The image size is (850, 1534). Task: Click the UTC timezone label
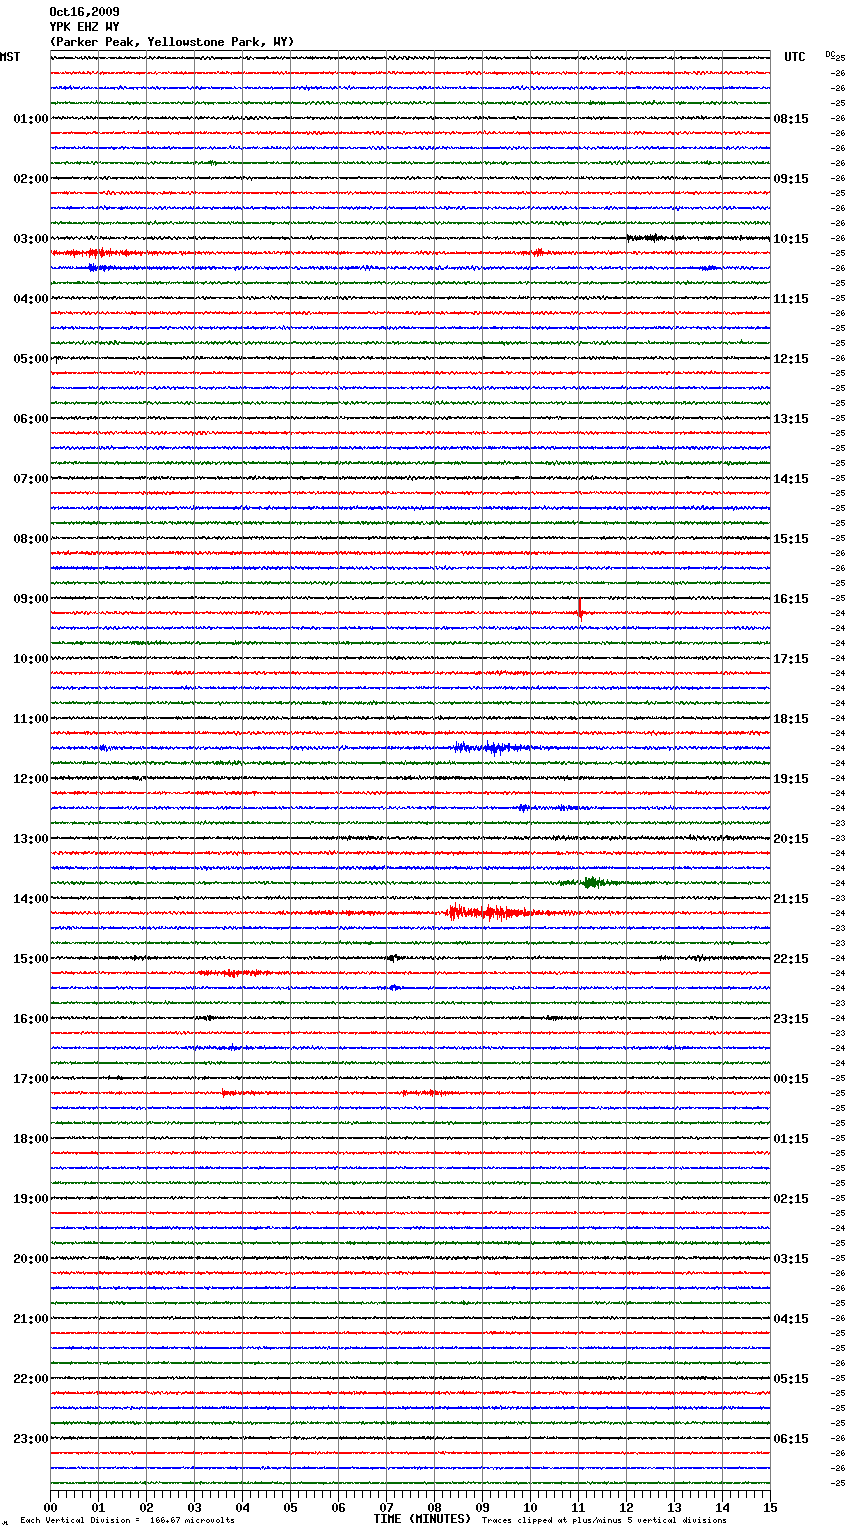(x=794, y=57)
